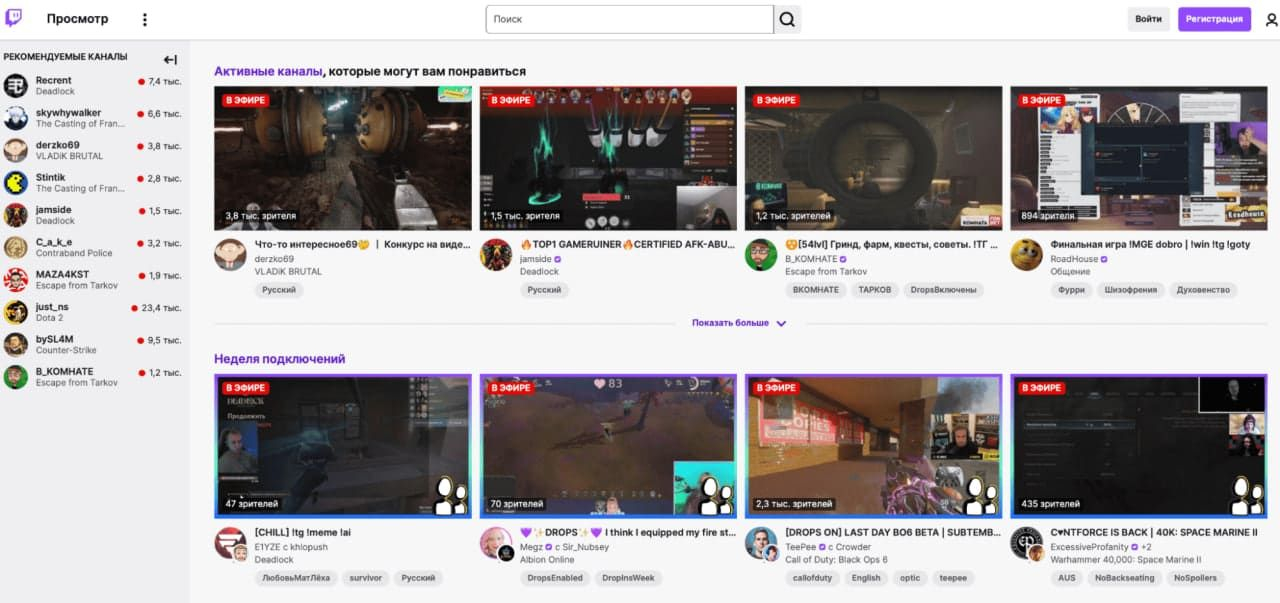Image resolution: width=1280 pixels, height=603 pixels.
Task: Open stream thumbnail with 894 зрителя
Action: (x=1138, y=158)
